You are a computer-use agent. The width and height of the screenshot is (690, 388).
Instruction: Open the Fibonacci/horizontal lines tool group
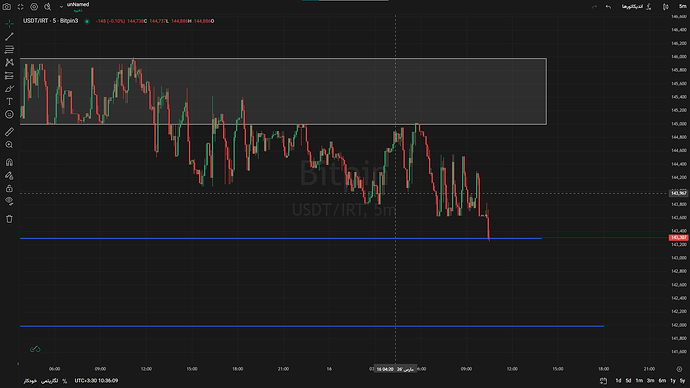(9, 50)
